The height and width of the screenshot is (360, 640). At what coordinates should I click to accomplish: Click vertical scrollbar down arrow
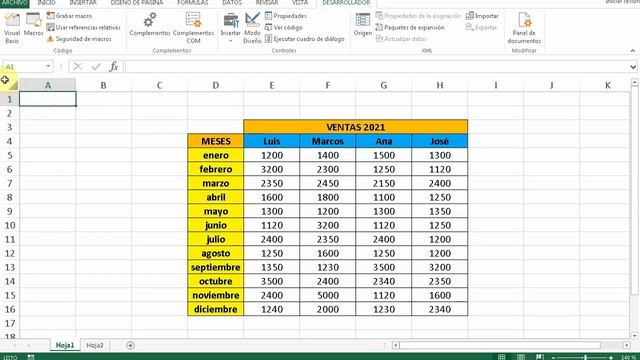(635, 336)
